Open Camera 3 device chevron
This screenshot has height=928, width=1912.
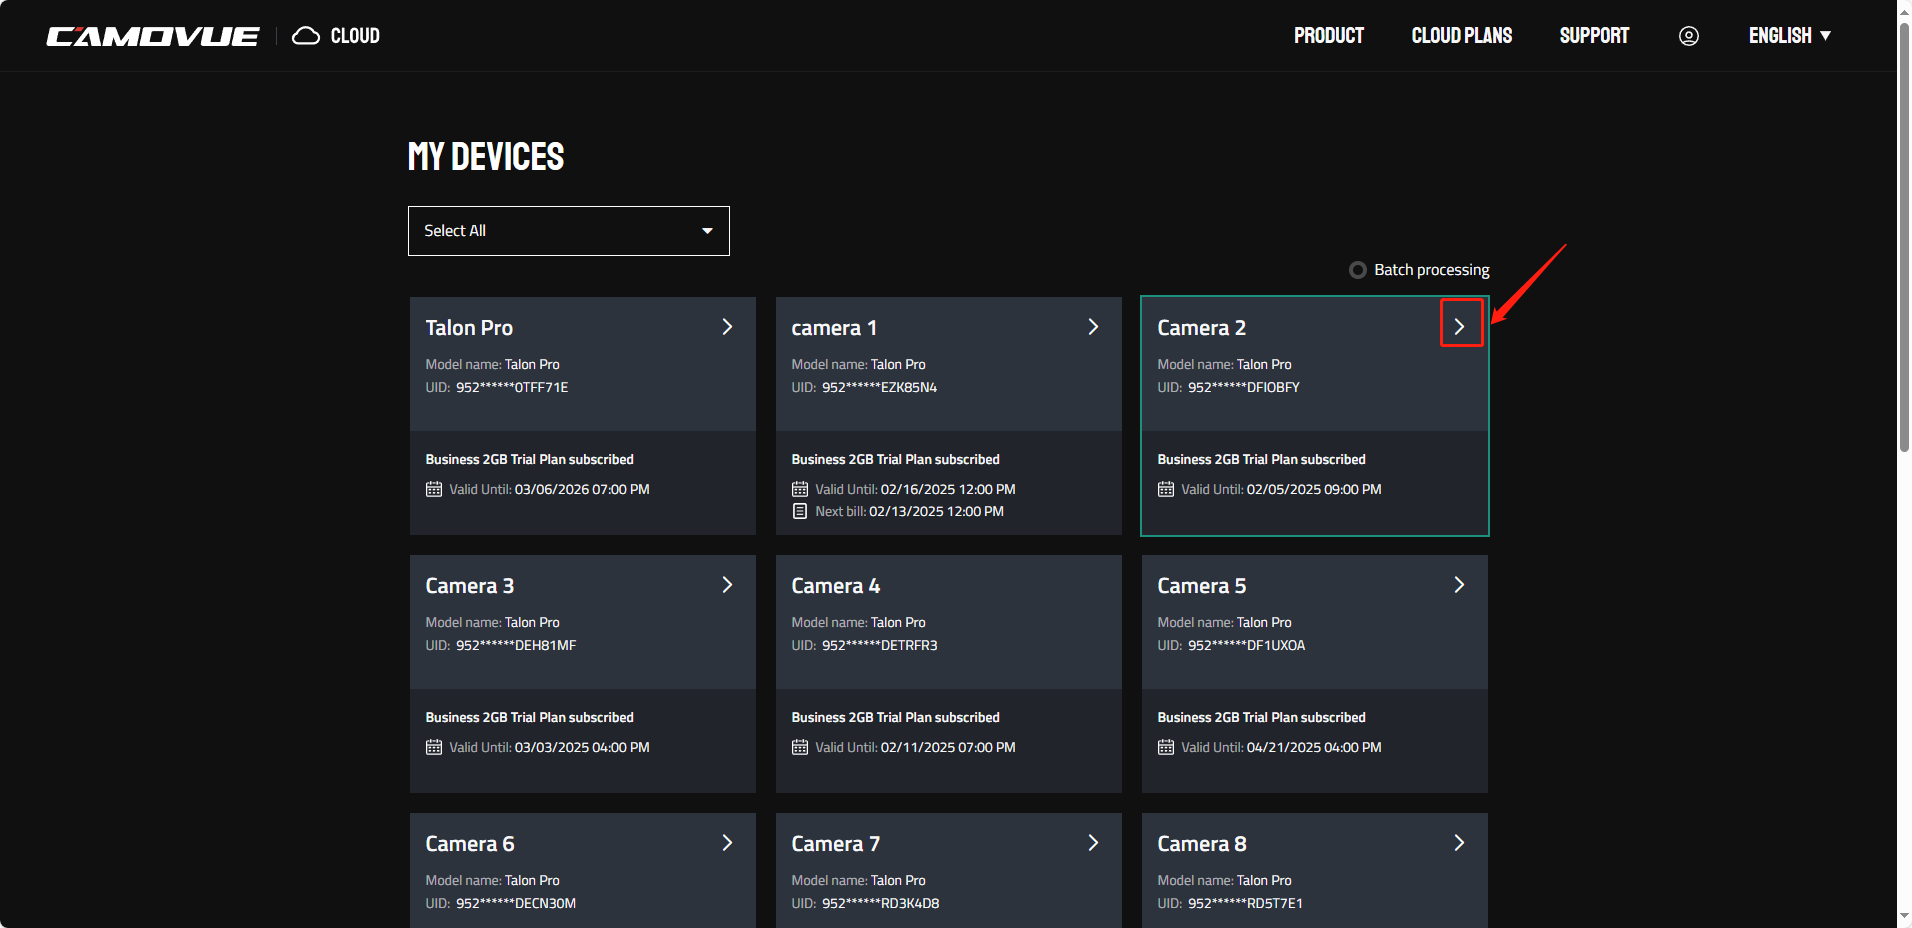pyautogui.click(x=727, y=585)
